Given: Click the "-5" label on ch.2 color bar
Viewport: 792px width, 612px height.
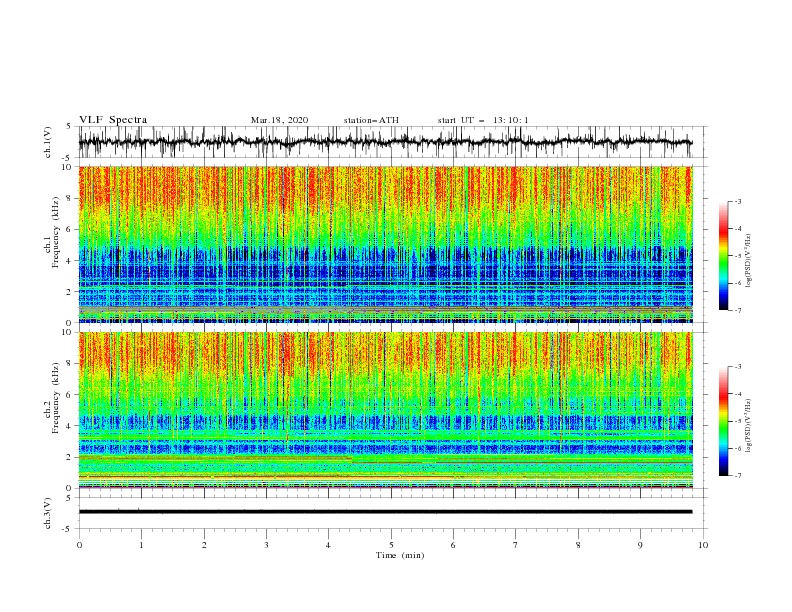Looking at the screenshot, I should (x=737, y=421).
